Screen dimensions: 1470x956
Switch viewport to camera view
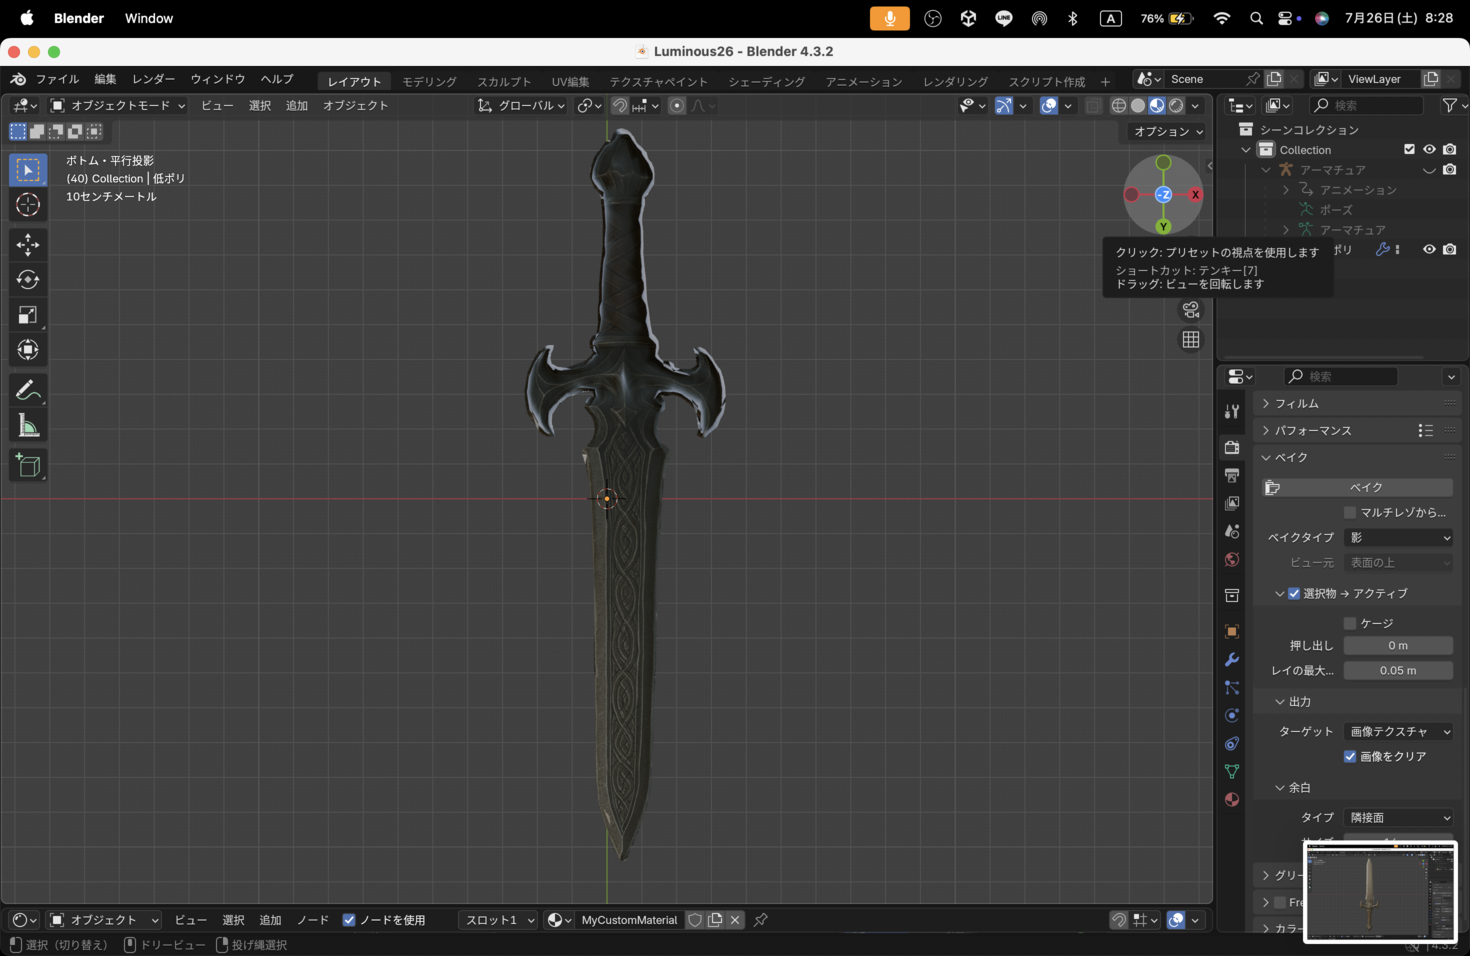click(1191, 310)
